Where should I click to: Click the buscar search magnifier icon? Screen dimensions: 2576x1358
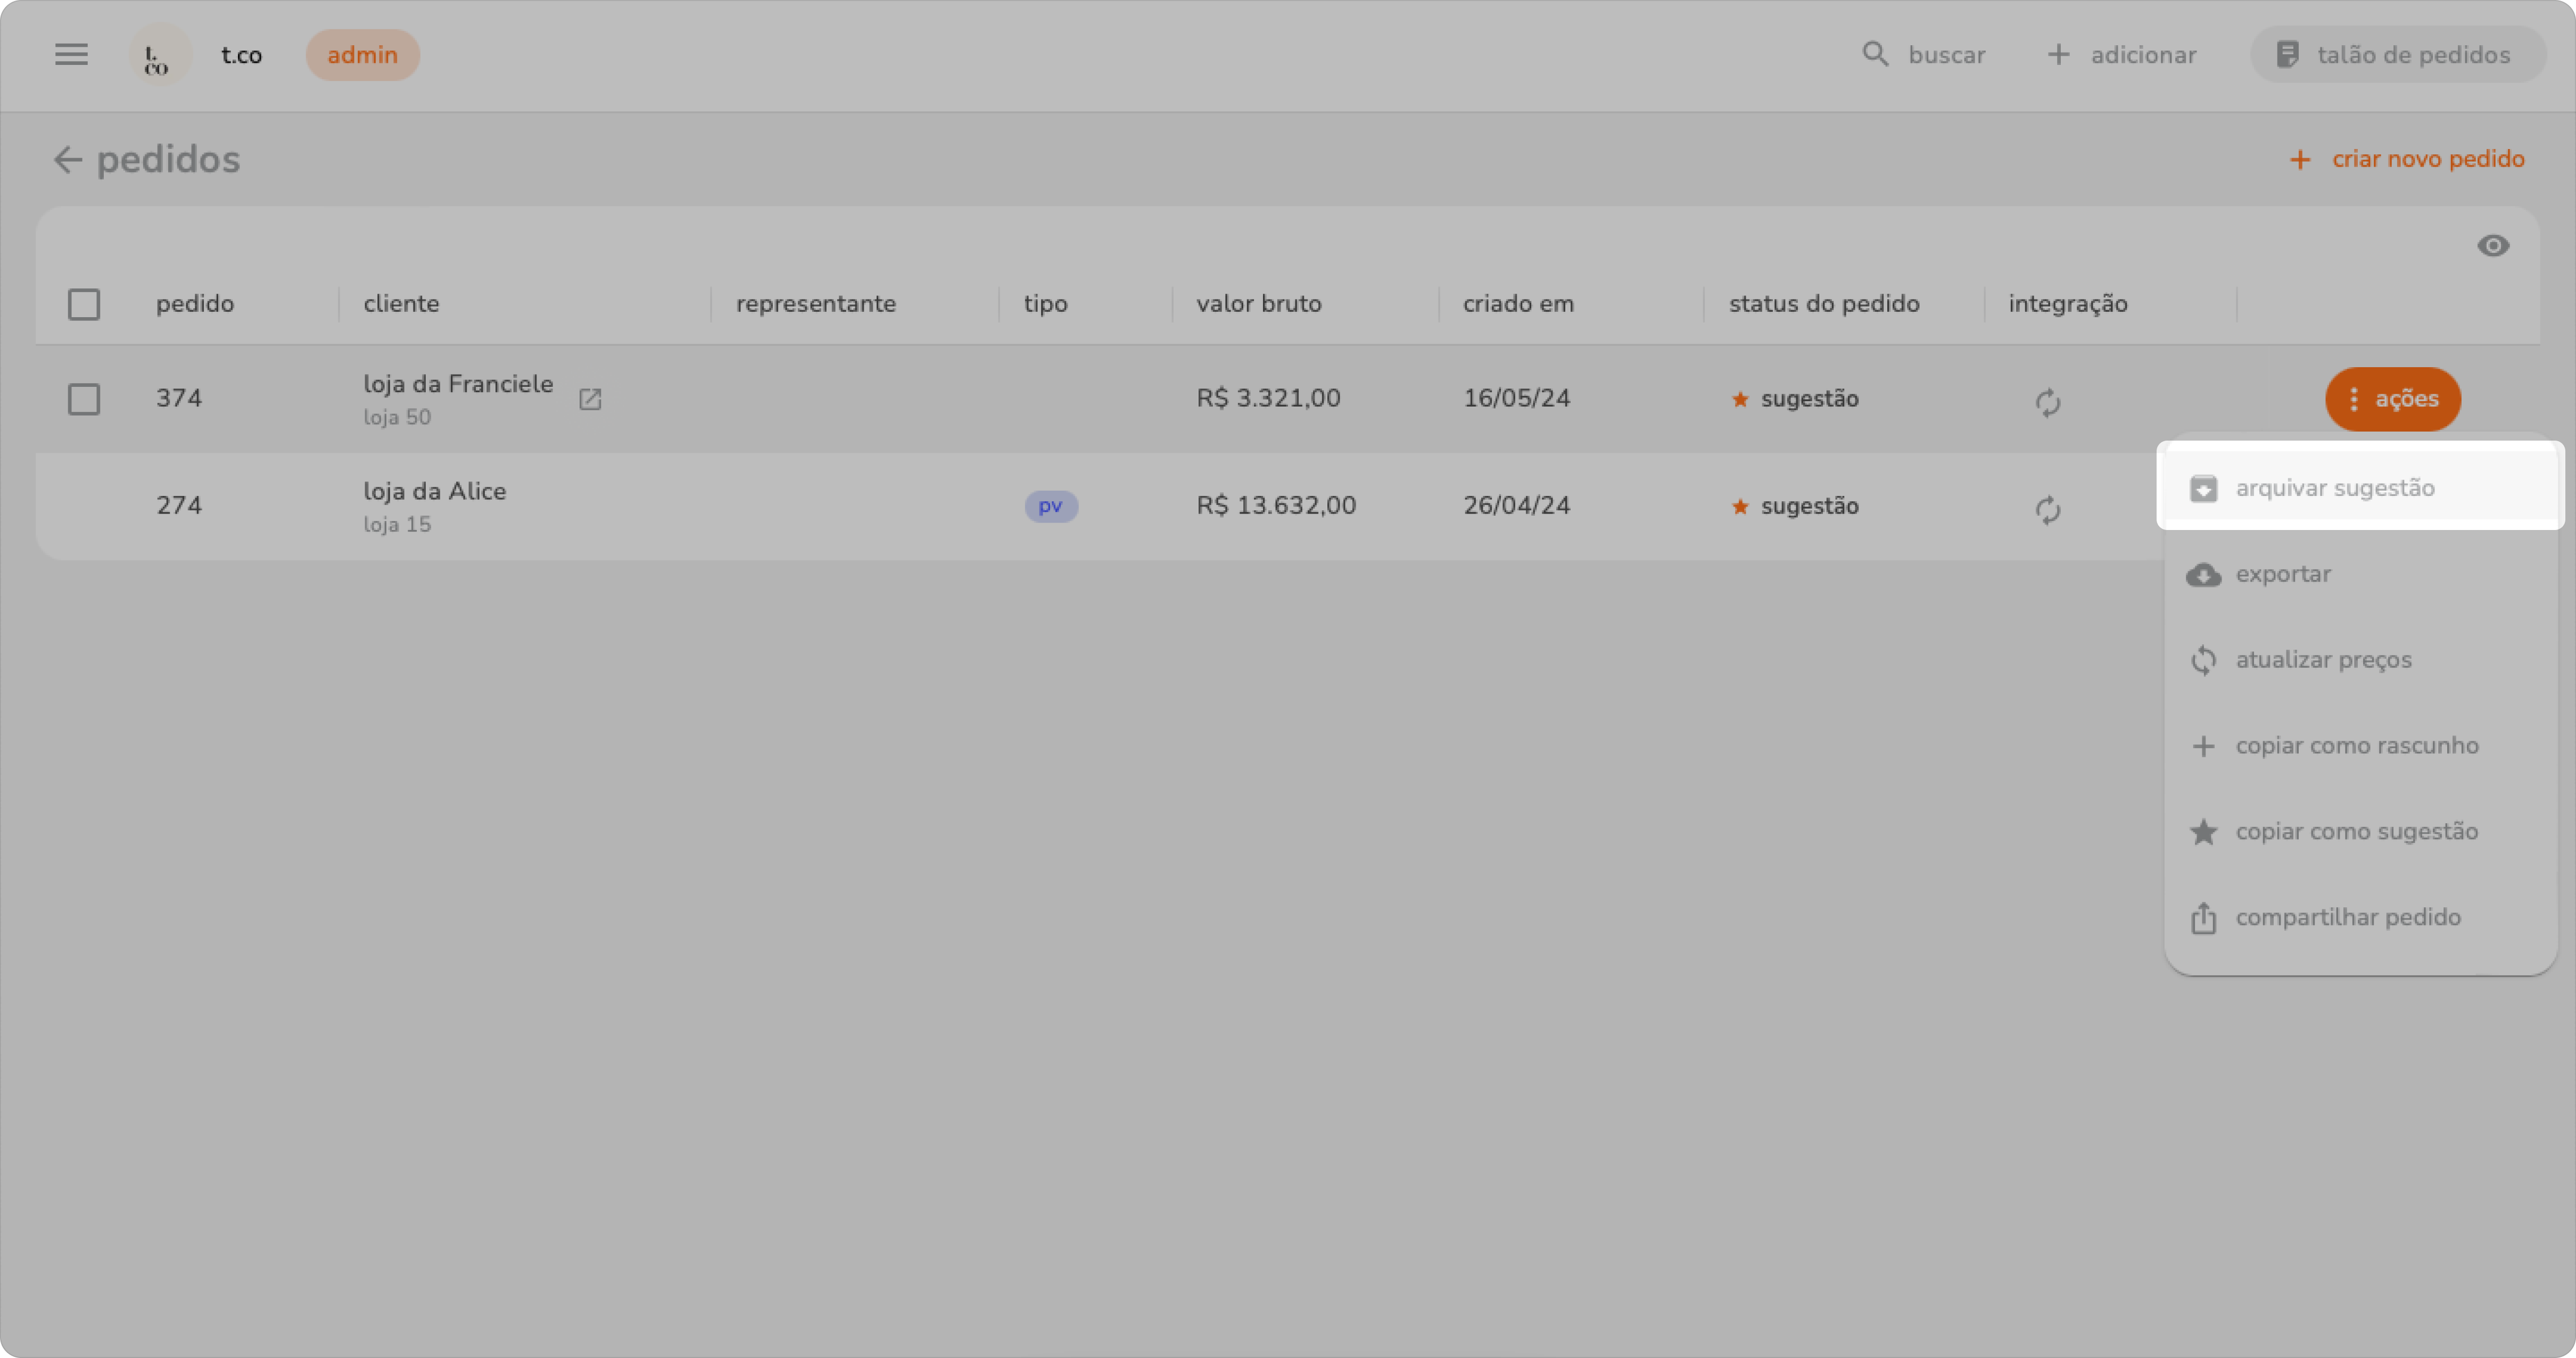point(1875,54)
